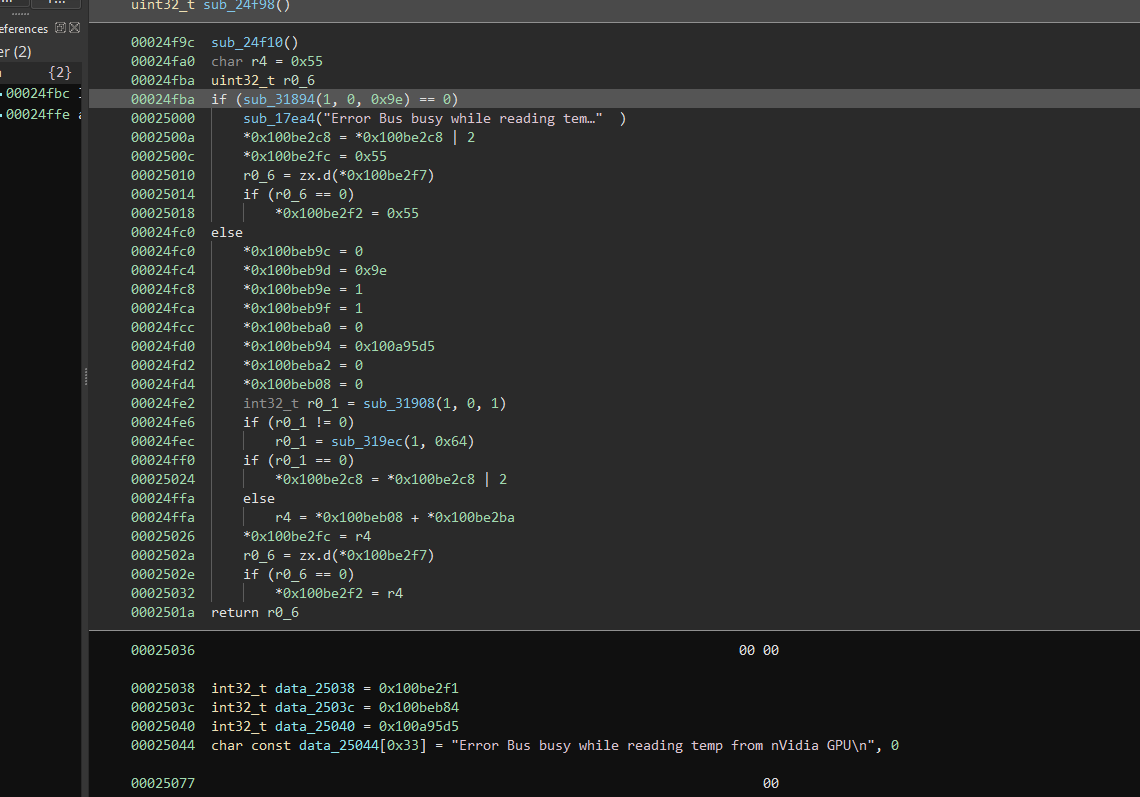The image size is (1140, 797).
Task: Select pointer *0x100beb94 assignment target
Action: (x=287, y=346)
